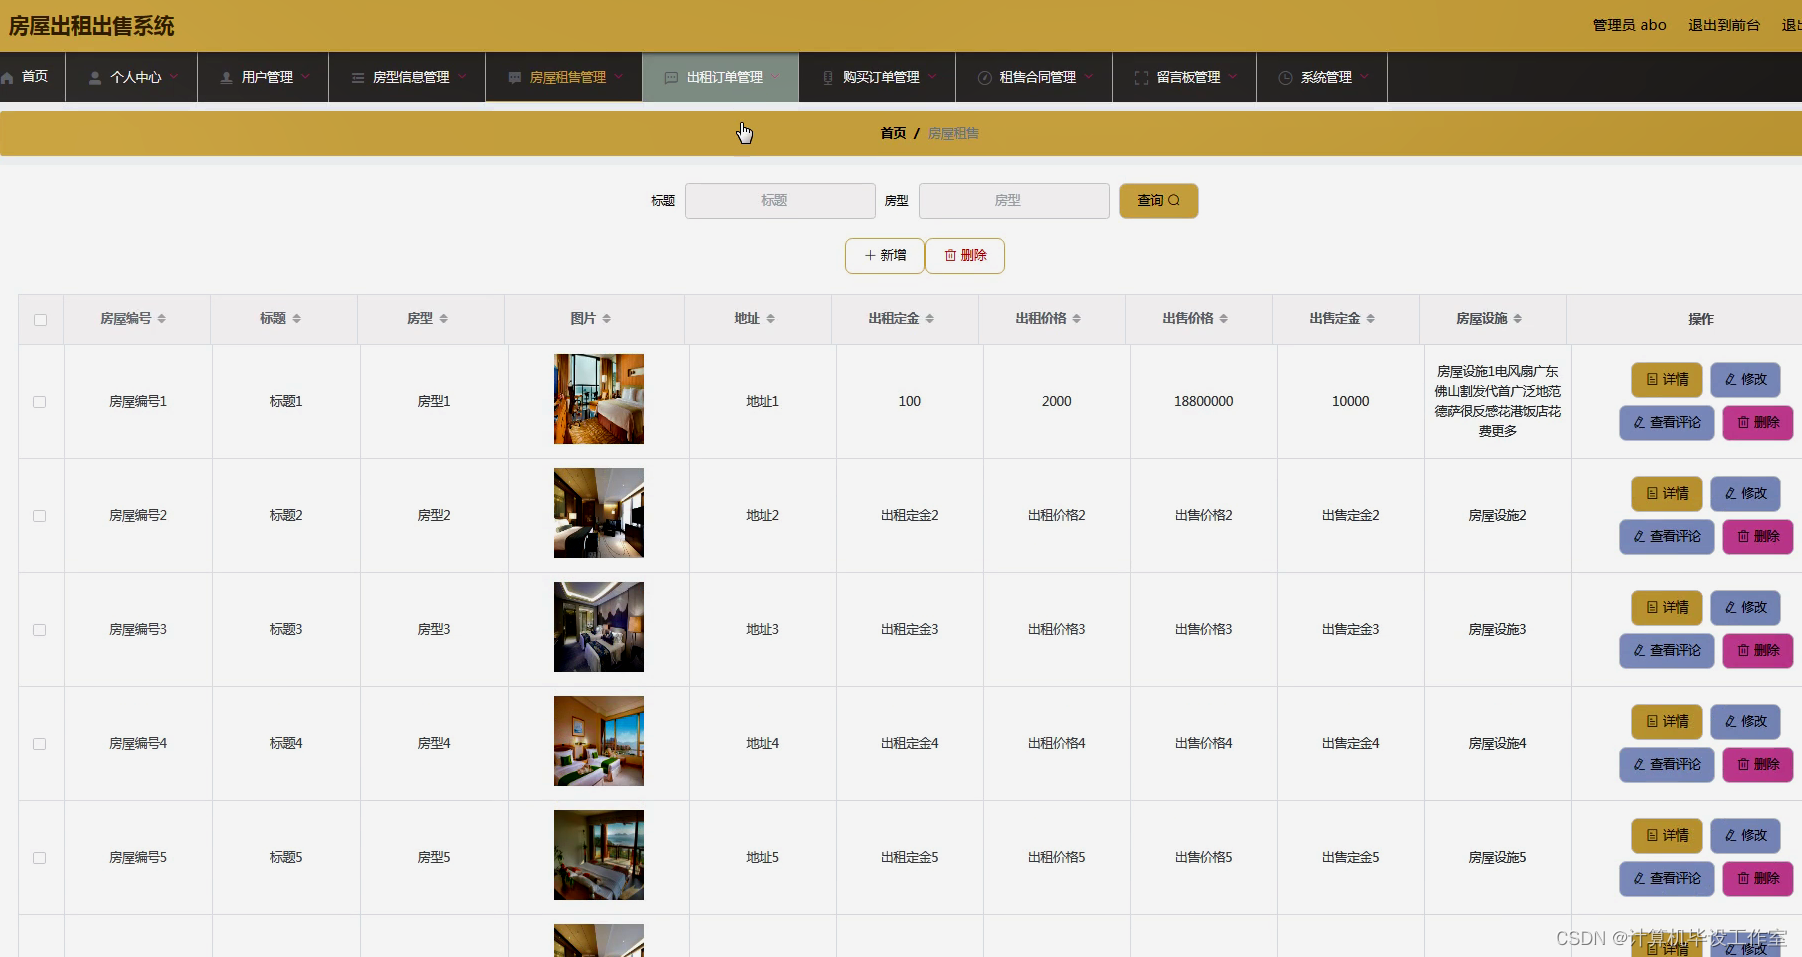Image resolution: width=1802 pixels, height=957 pixels.
Task: Sort by 地址 column arrows
Action: click(771, 318)
